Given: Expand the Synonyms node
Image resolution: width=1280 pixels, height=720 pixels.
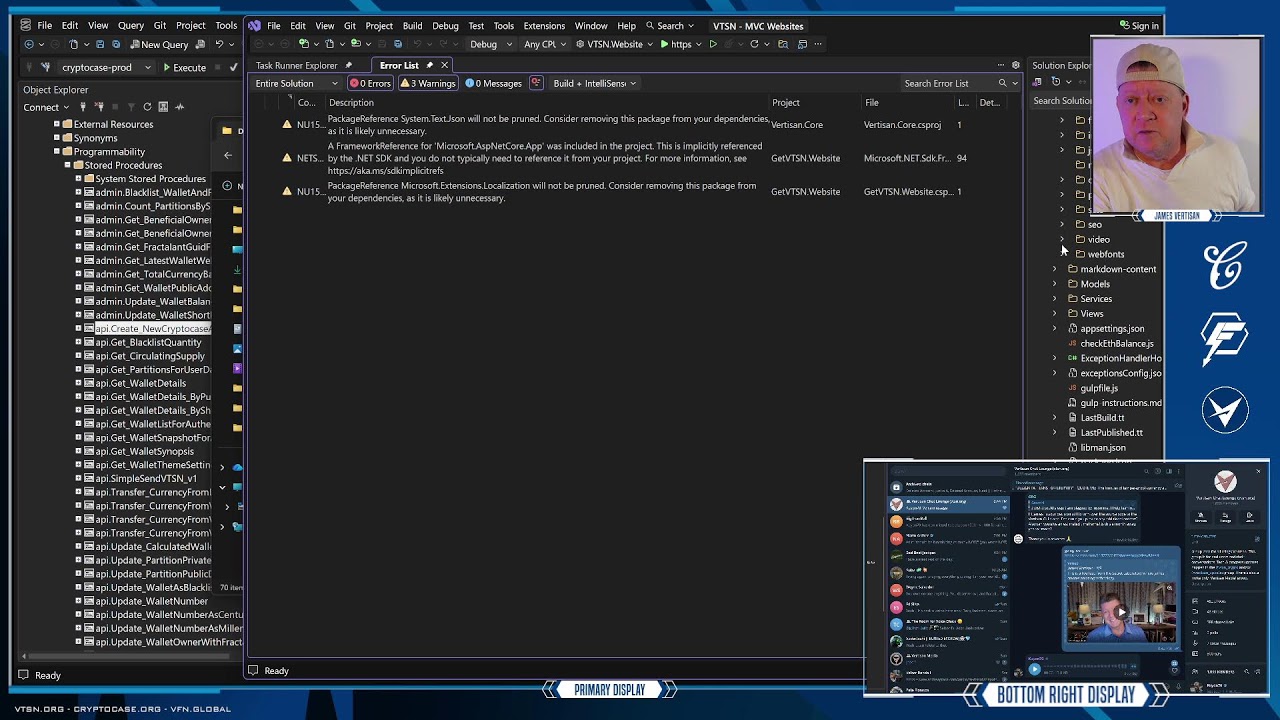Looking at the screenshot, I should tap(57, 138).
